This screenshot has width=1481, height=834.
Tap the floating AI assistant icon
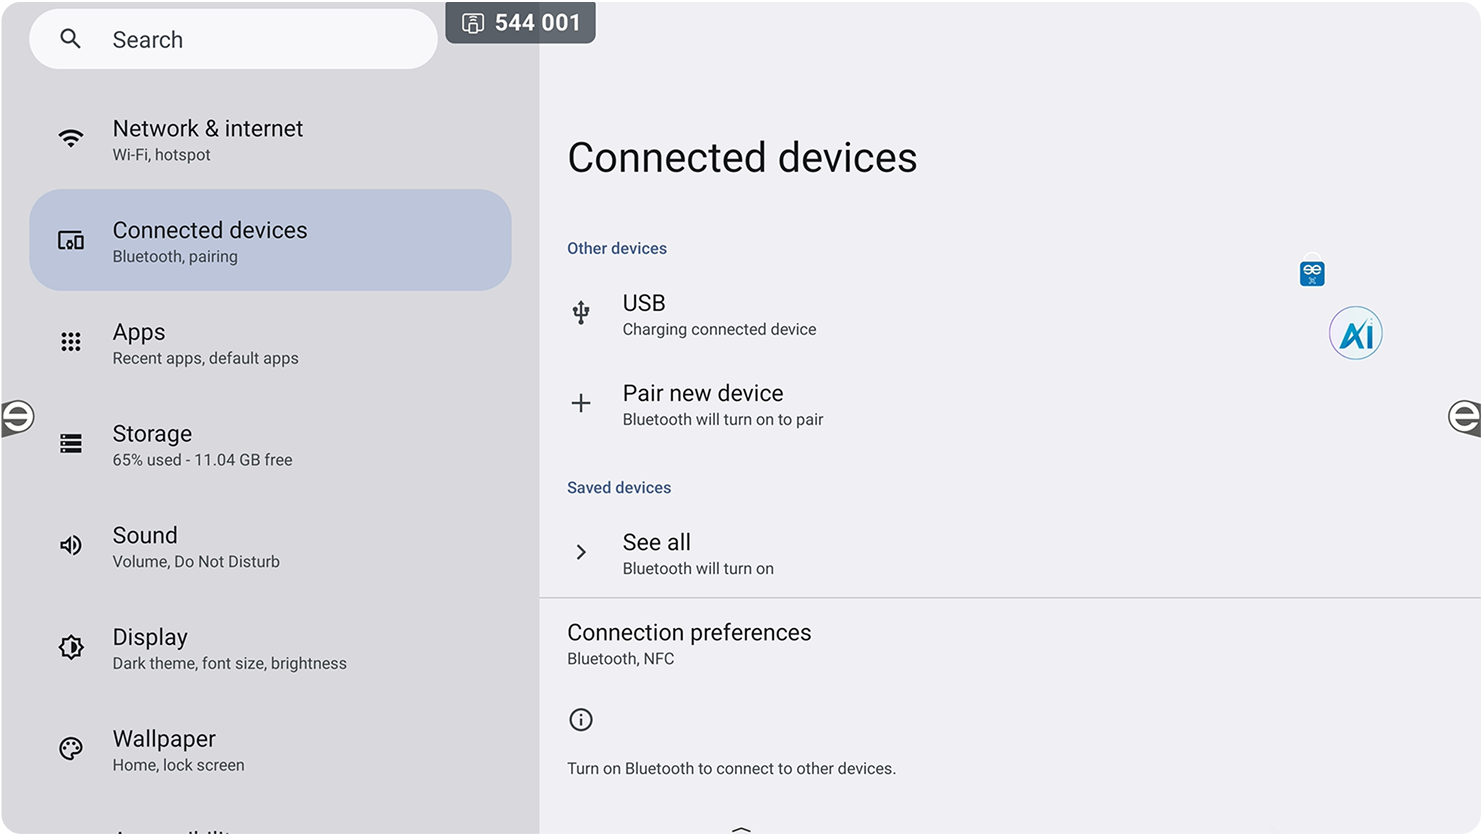tap(1355, 333)
